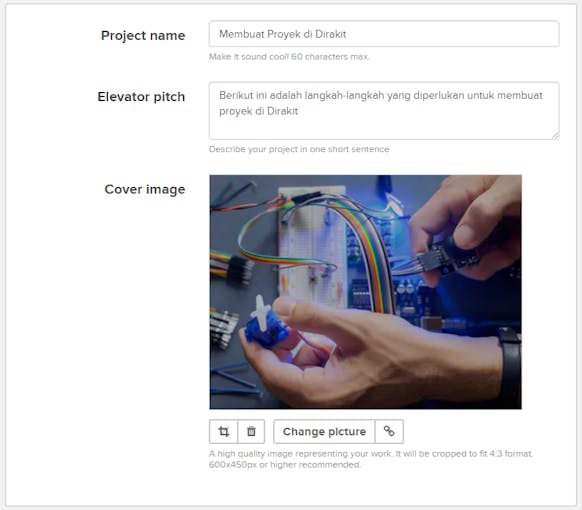Click the '60 characters max' hint text
This screenshot has height=510, width=582.
[330, 57]
